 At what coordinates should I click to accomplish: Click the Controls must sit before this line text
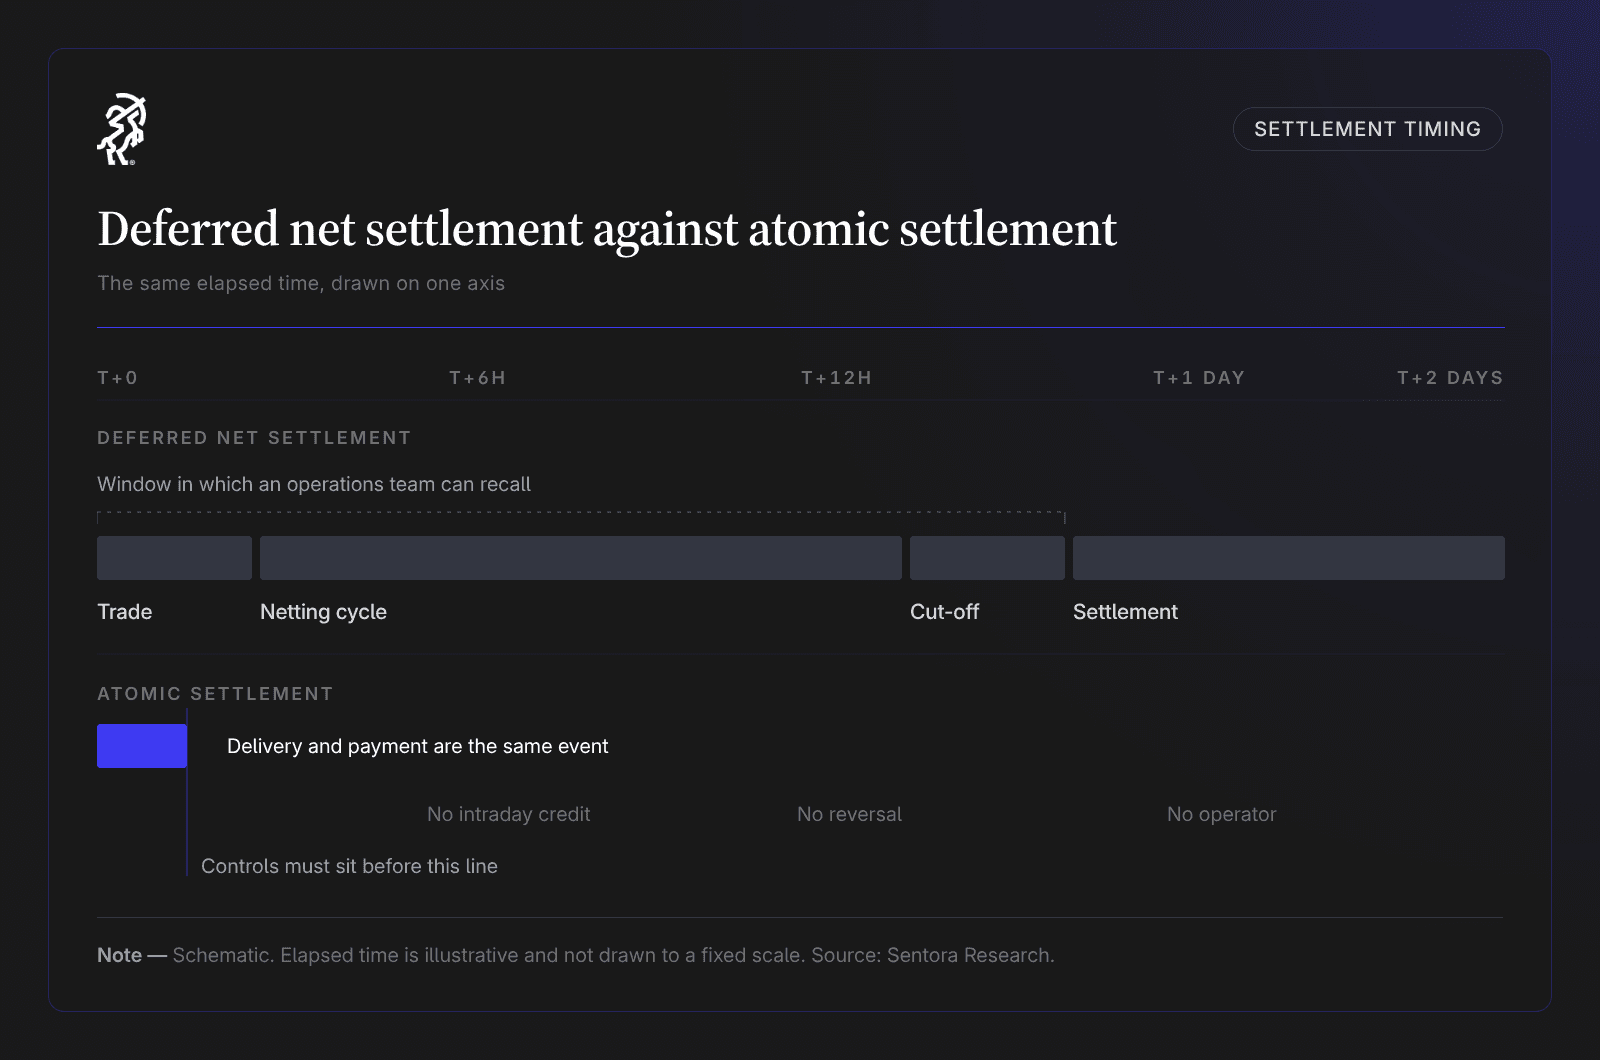tap(349, 866)
